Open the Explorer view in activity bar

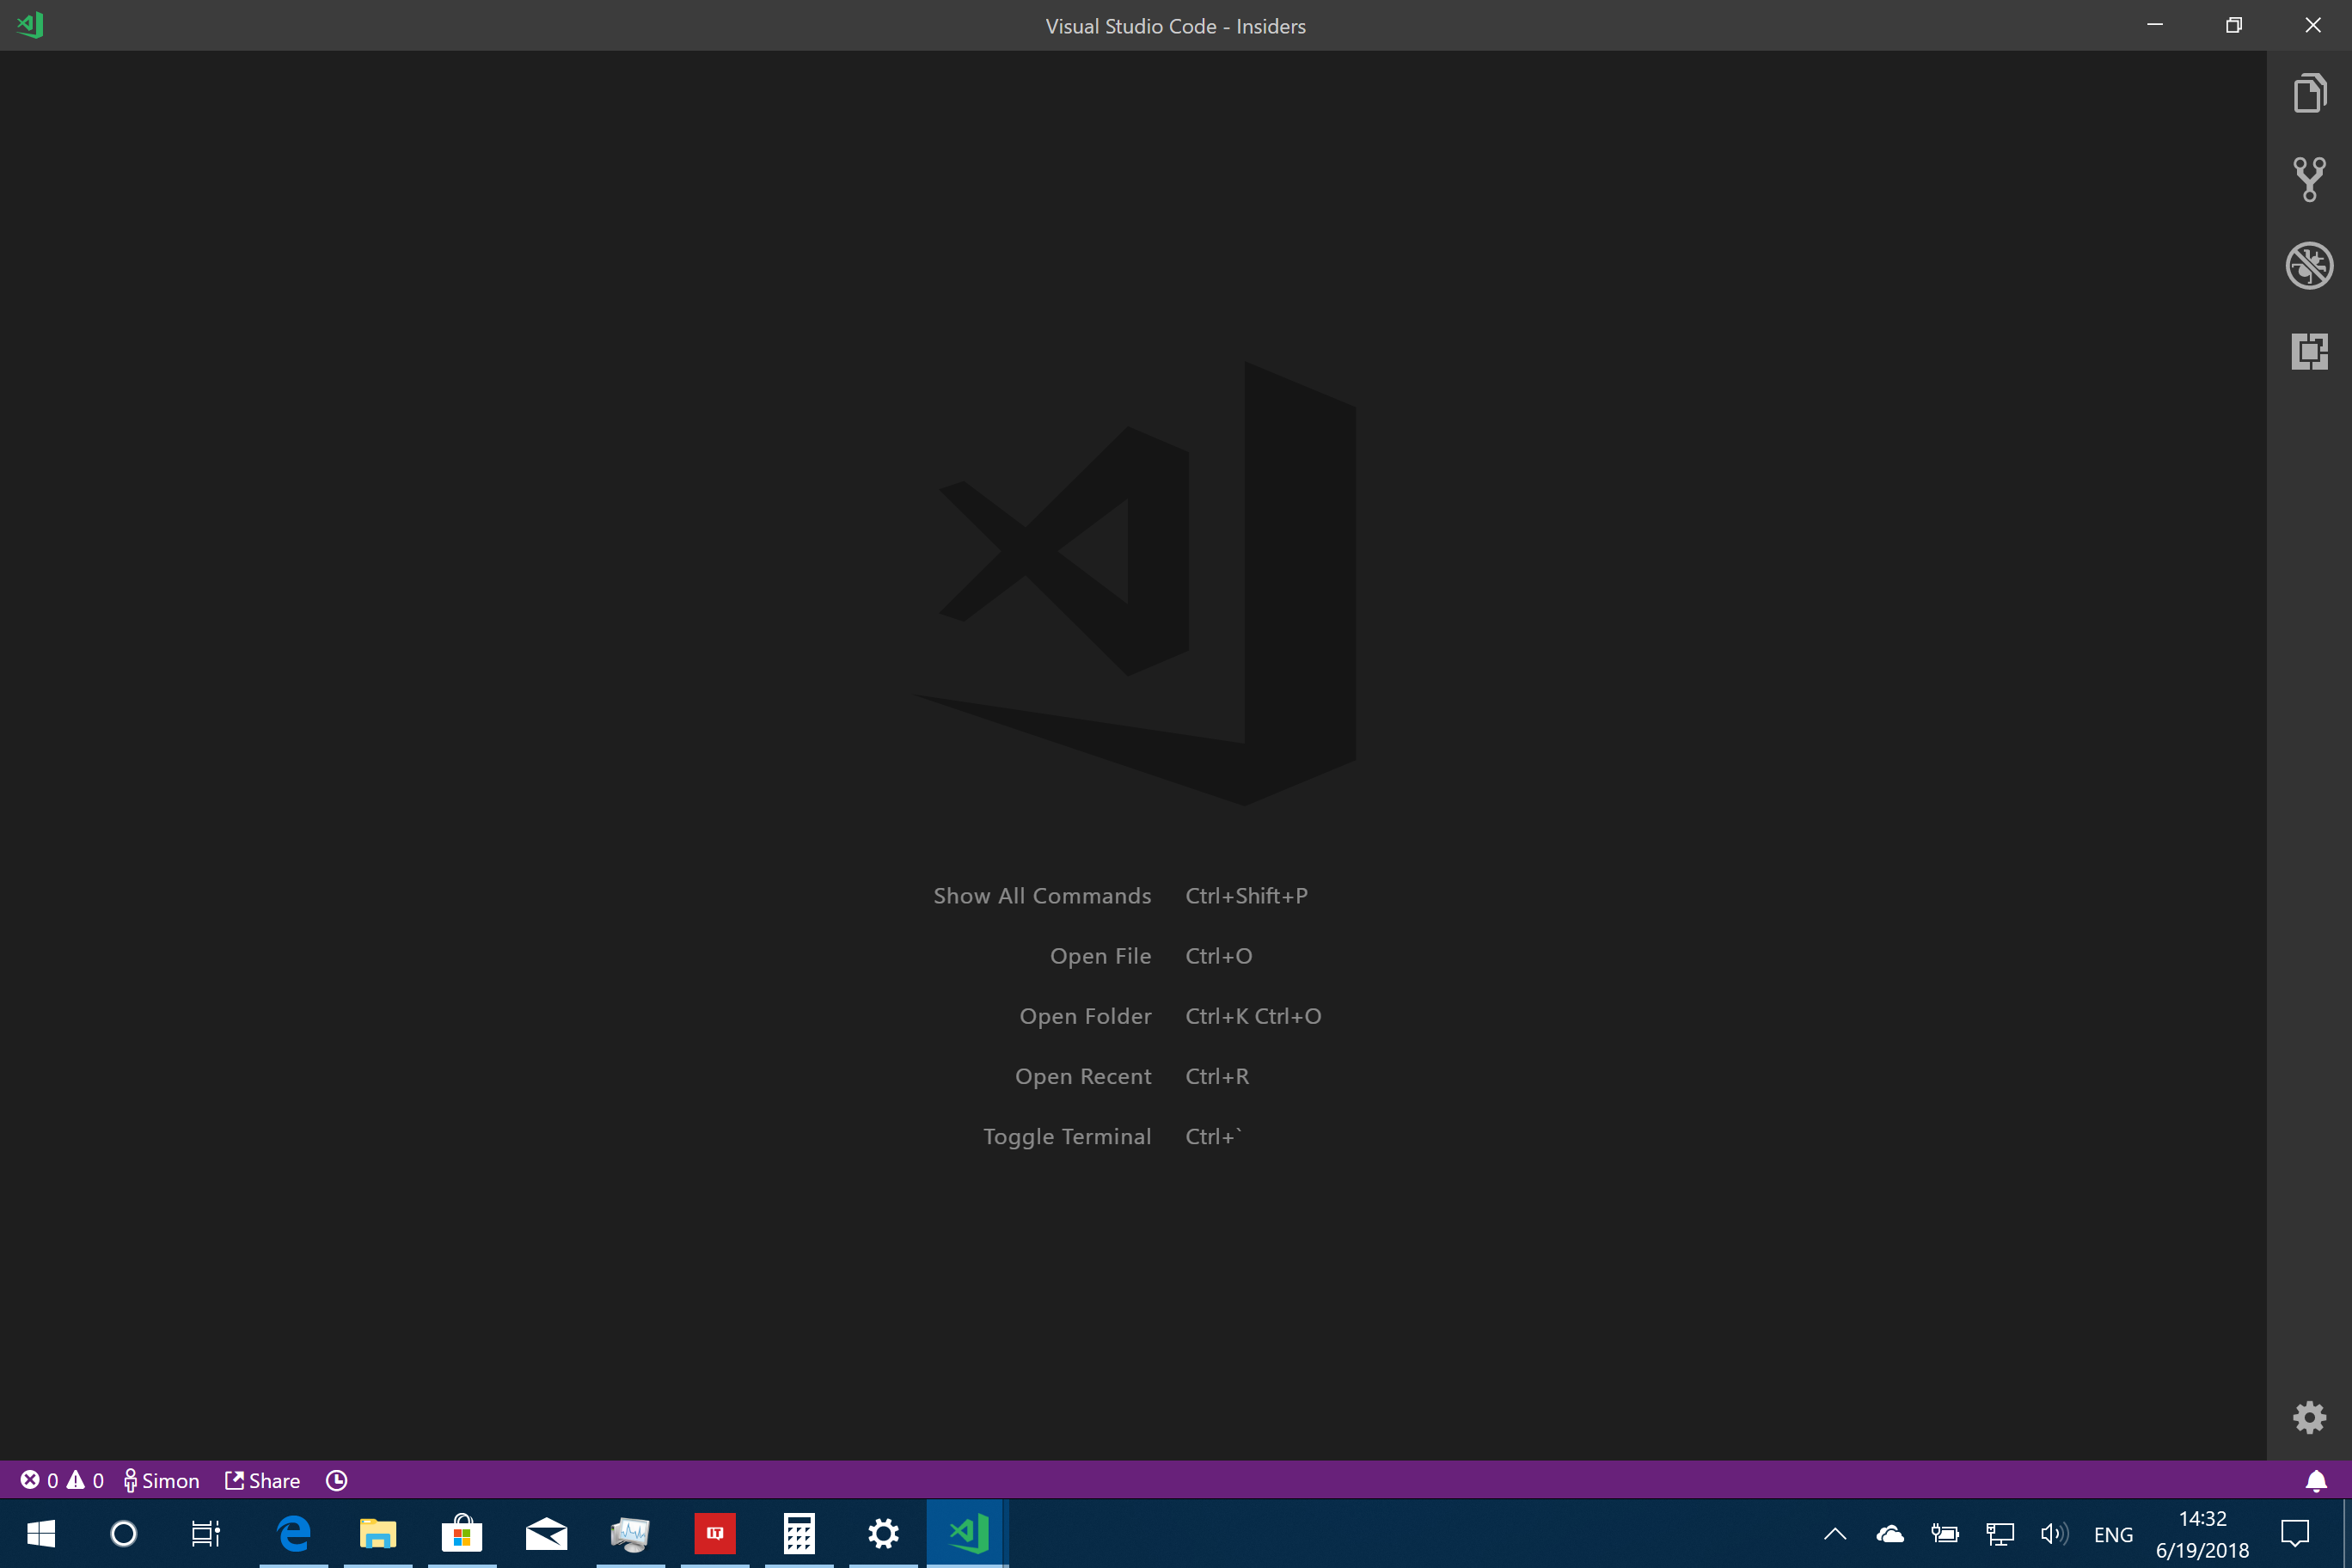click(2309, 93)
